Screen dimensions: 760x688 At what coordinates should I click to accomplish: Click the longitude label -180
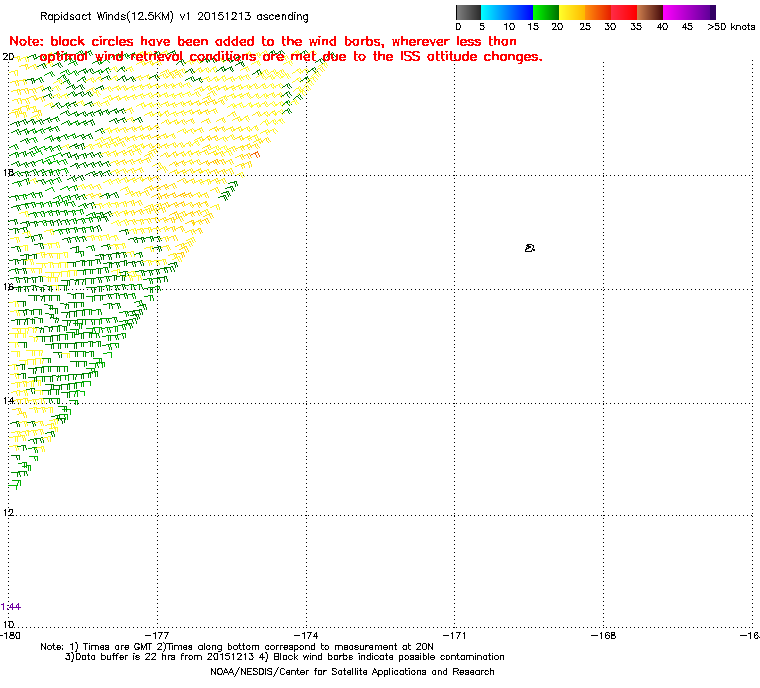tap(11, 635)
